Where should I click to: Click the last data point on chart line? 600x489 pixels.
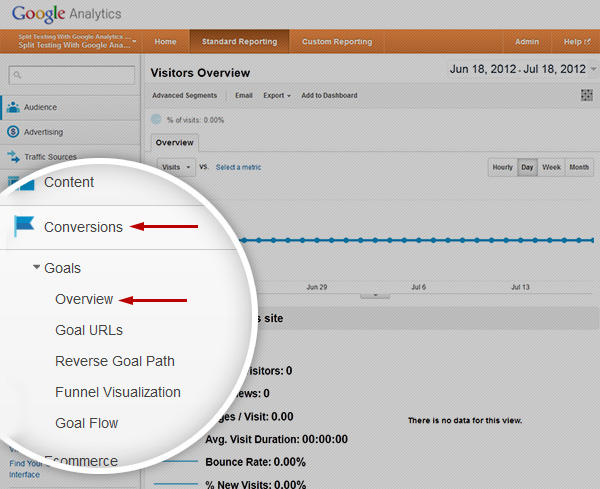point(593,240)
